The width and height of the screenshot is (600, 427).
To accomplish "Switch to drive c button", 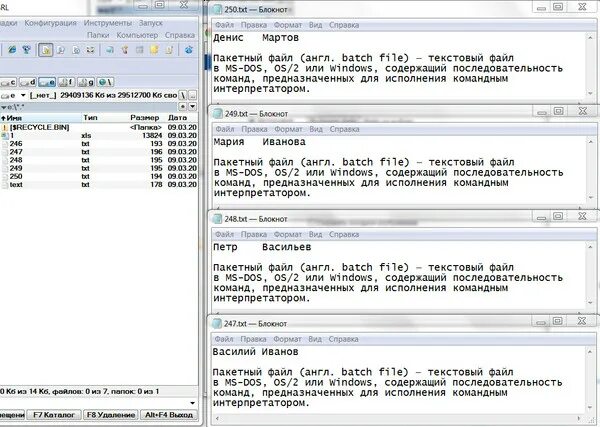I will click(x=8, y=82).
